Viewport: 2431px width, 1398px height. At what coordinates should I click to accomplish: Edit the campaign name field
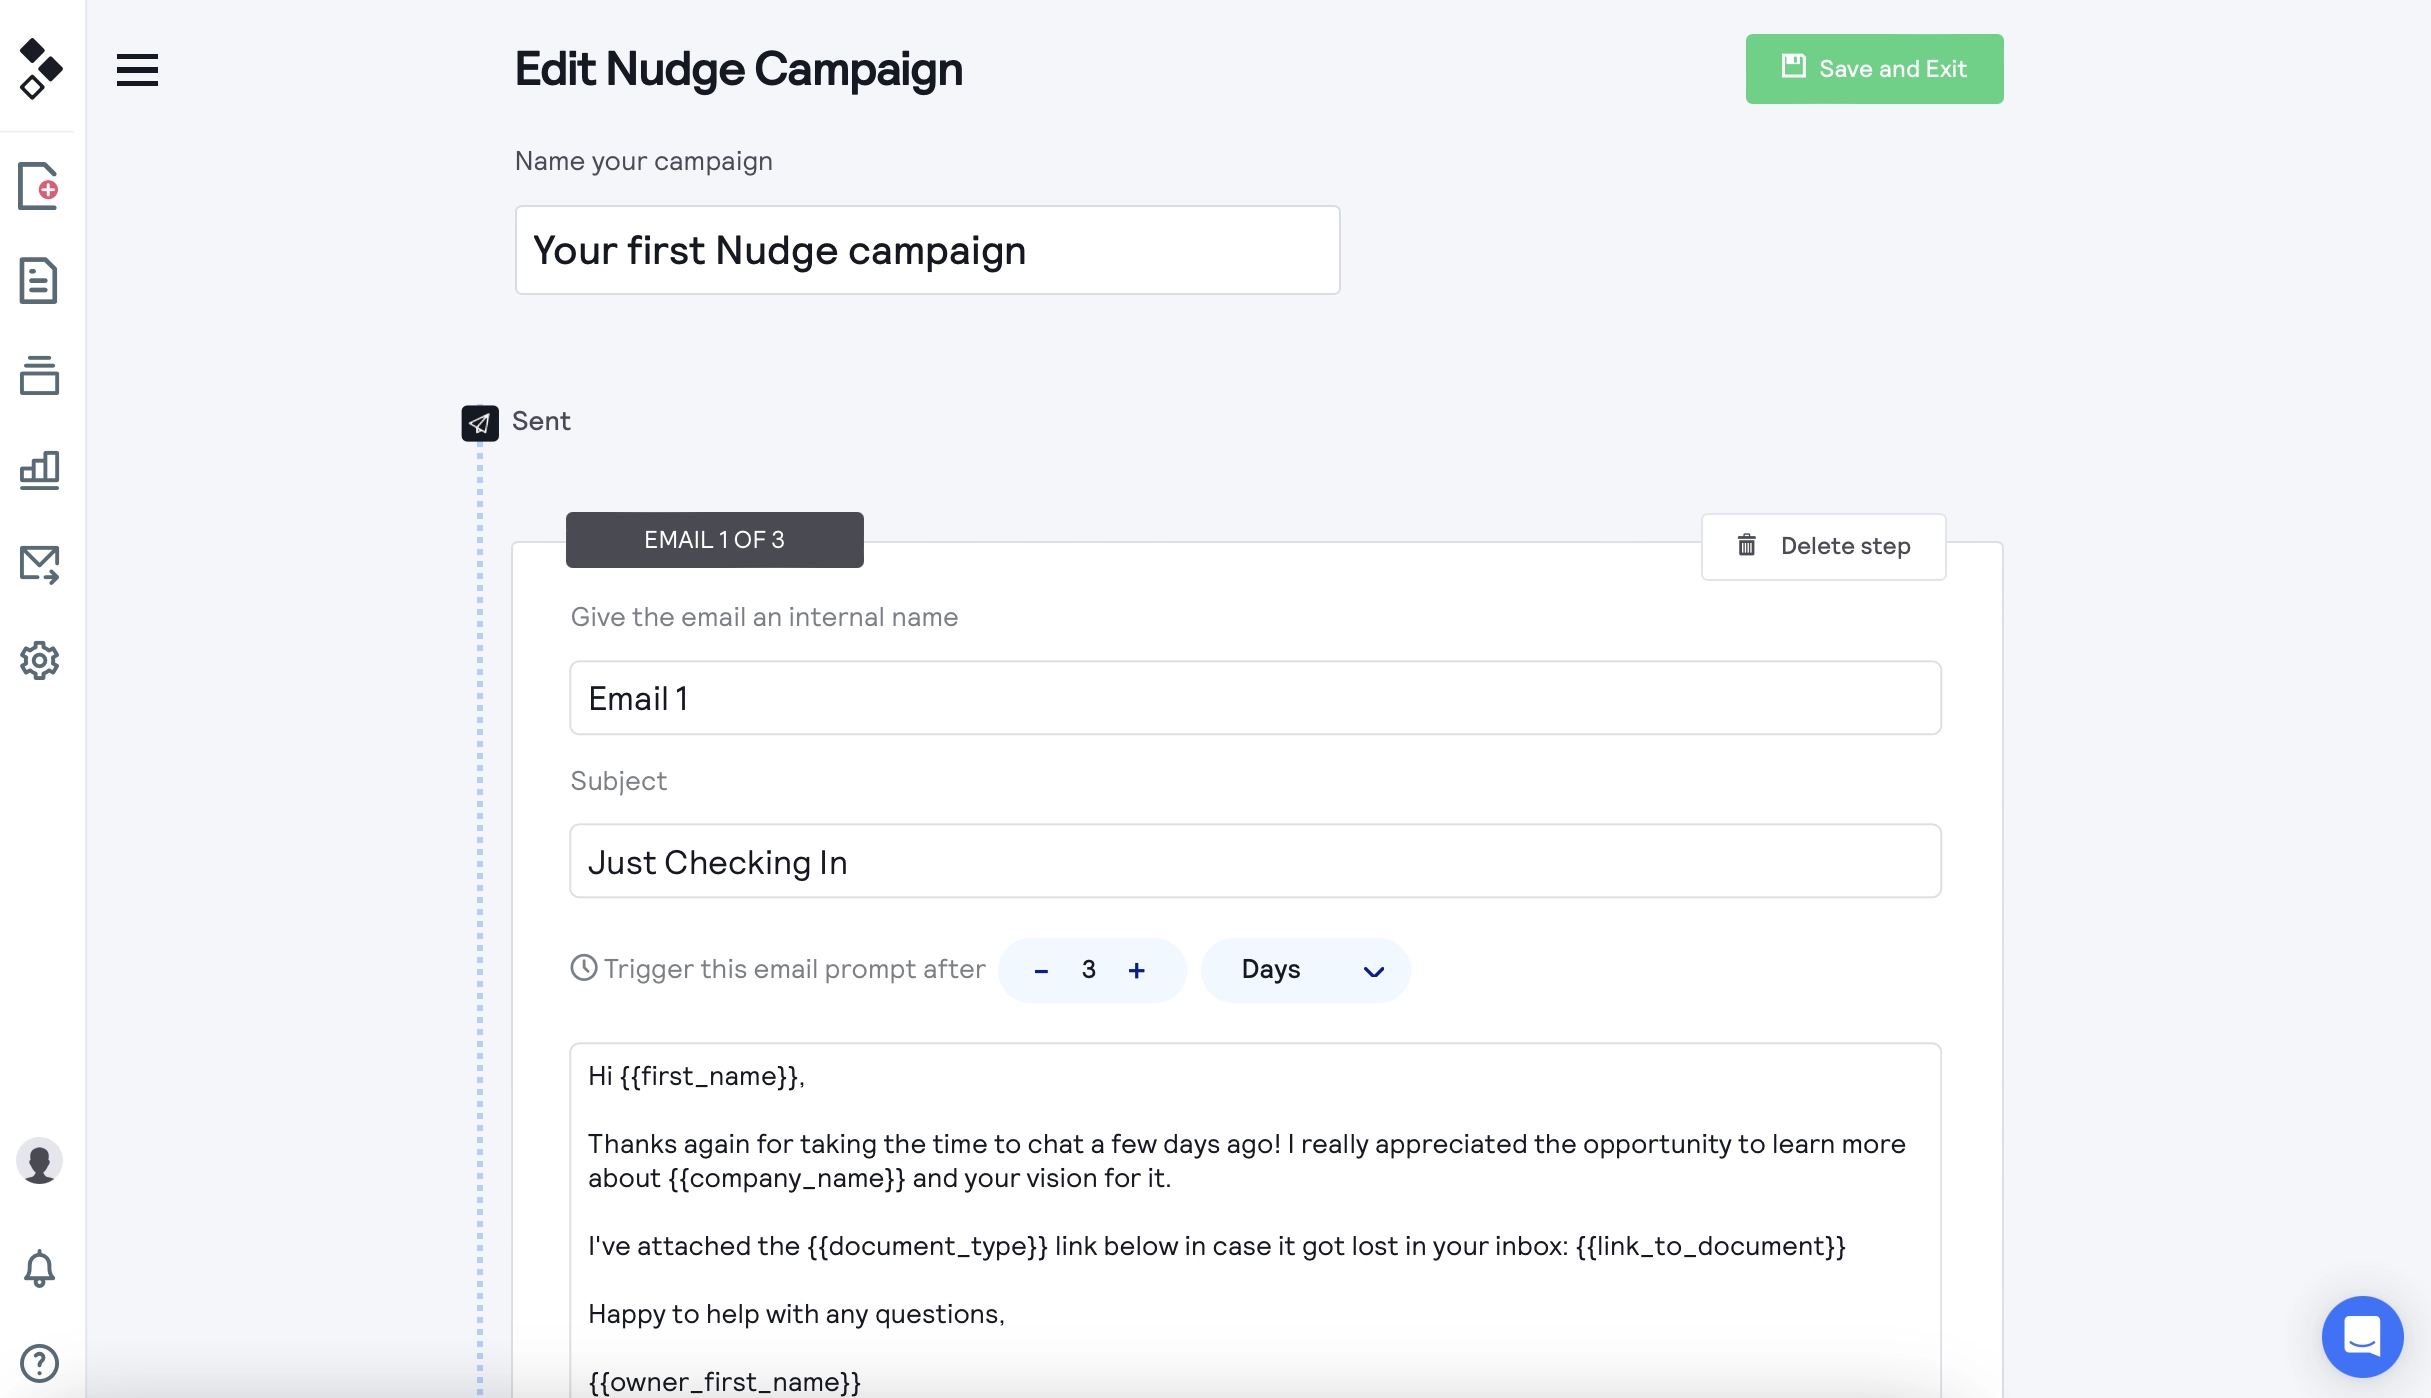pyautogui.click(x=926, y=249)
